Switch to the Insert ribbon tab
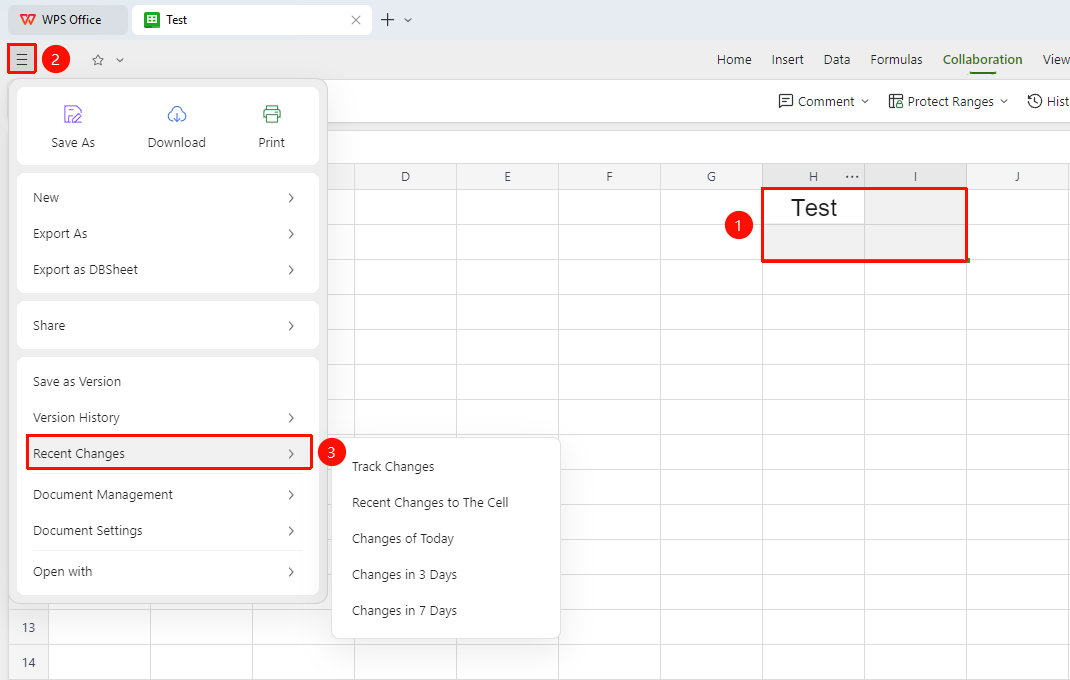The width and height of the screenshot is (1070, 680). point(787,60)
